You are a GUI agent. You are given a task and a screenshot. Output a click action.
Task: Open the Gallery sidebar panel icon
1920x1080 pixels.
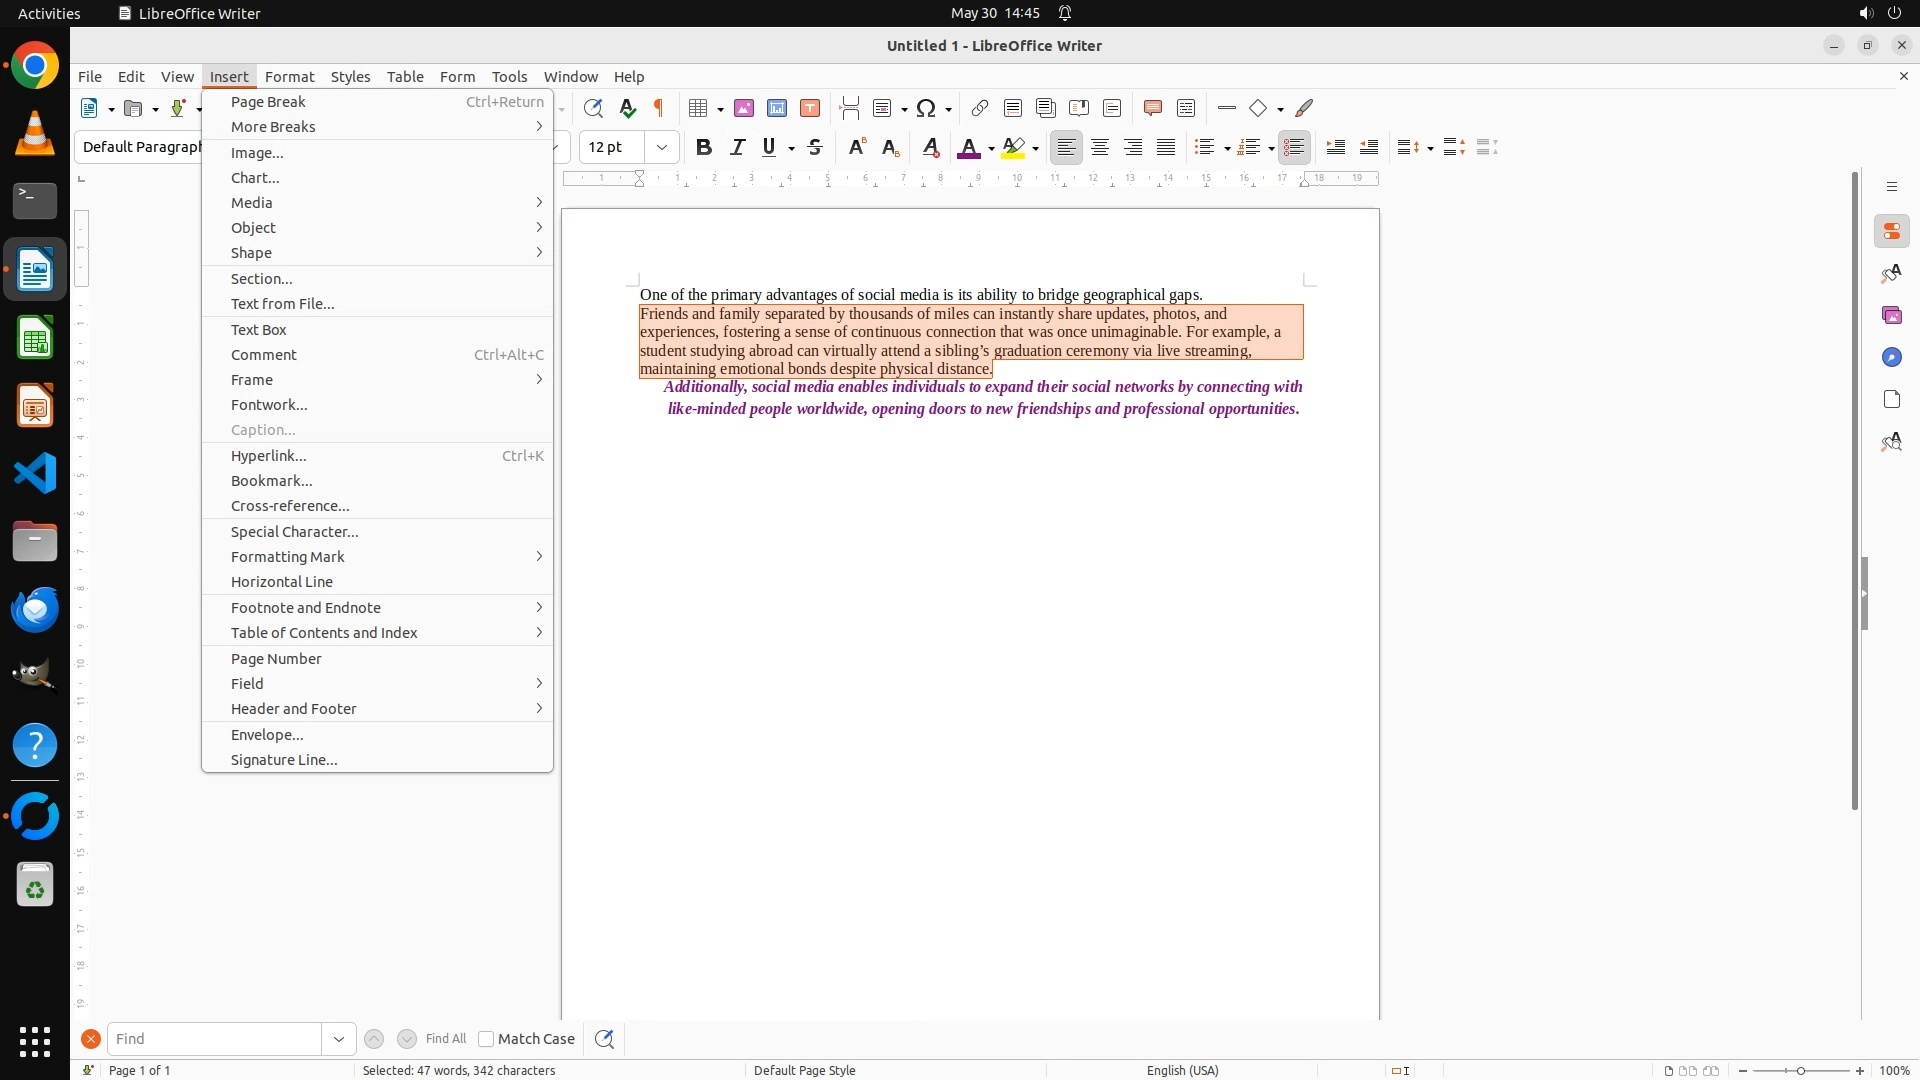(x=1891, y=315)
